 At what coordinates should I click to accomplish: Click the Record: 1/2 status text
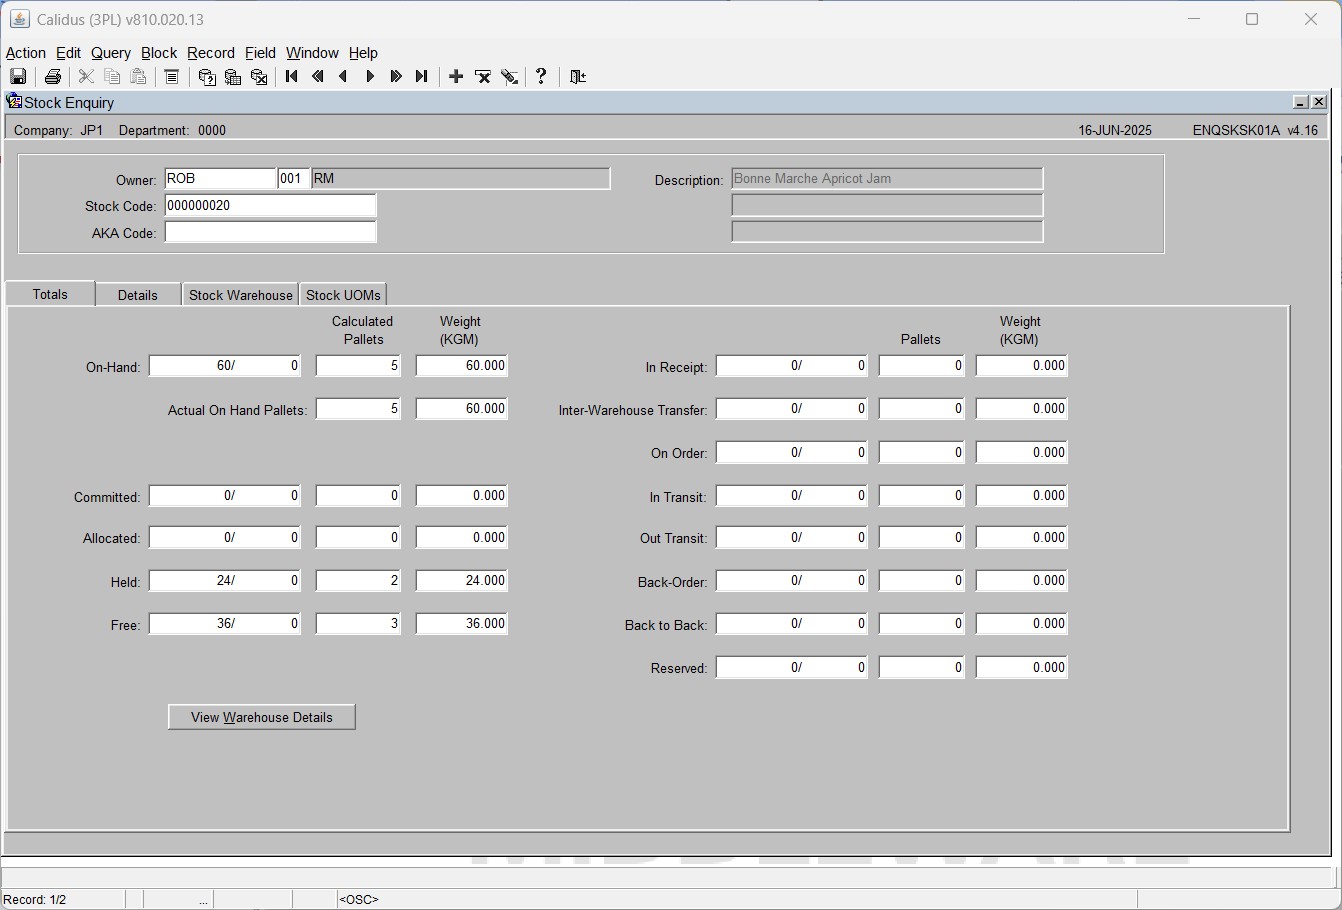(35, 900)
